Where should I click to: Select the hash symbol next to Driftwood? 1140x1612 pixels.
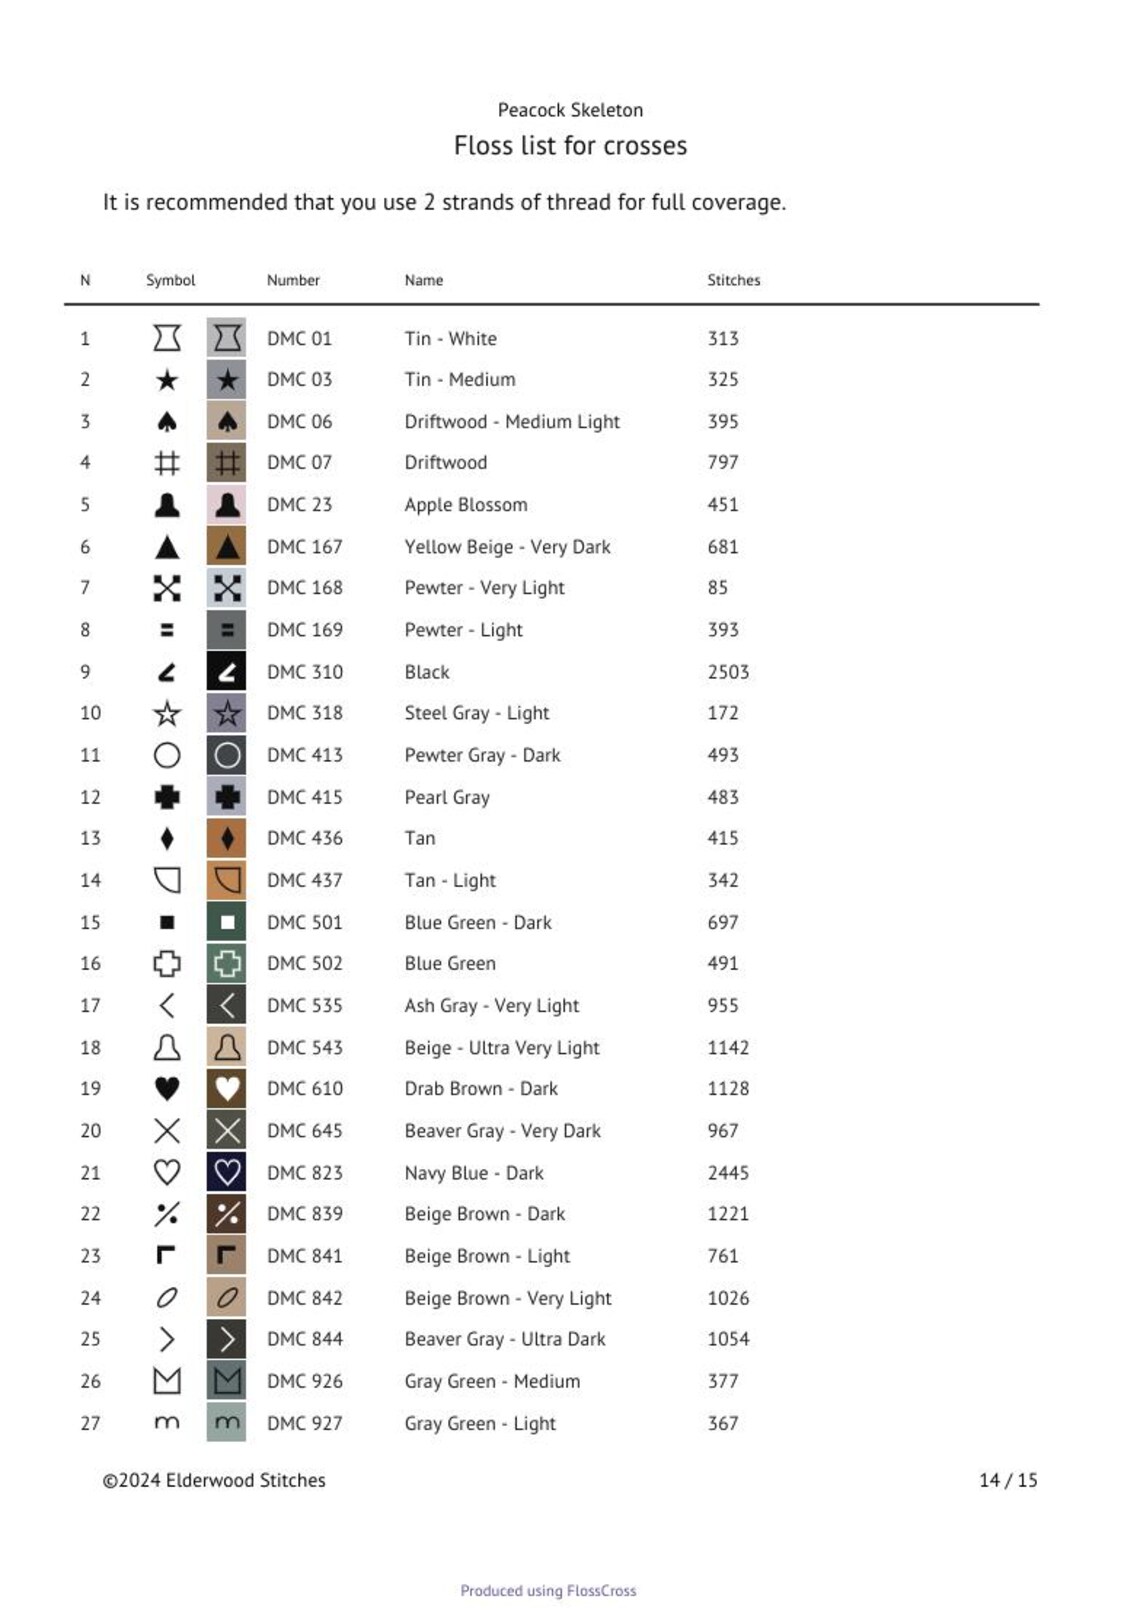[167, 463]
